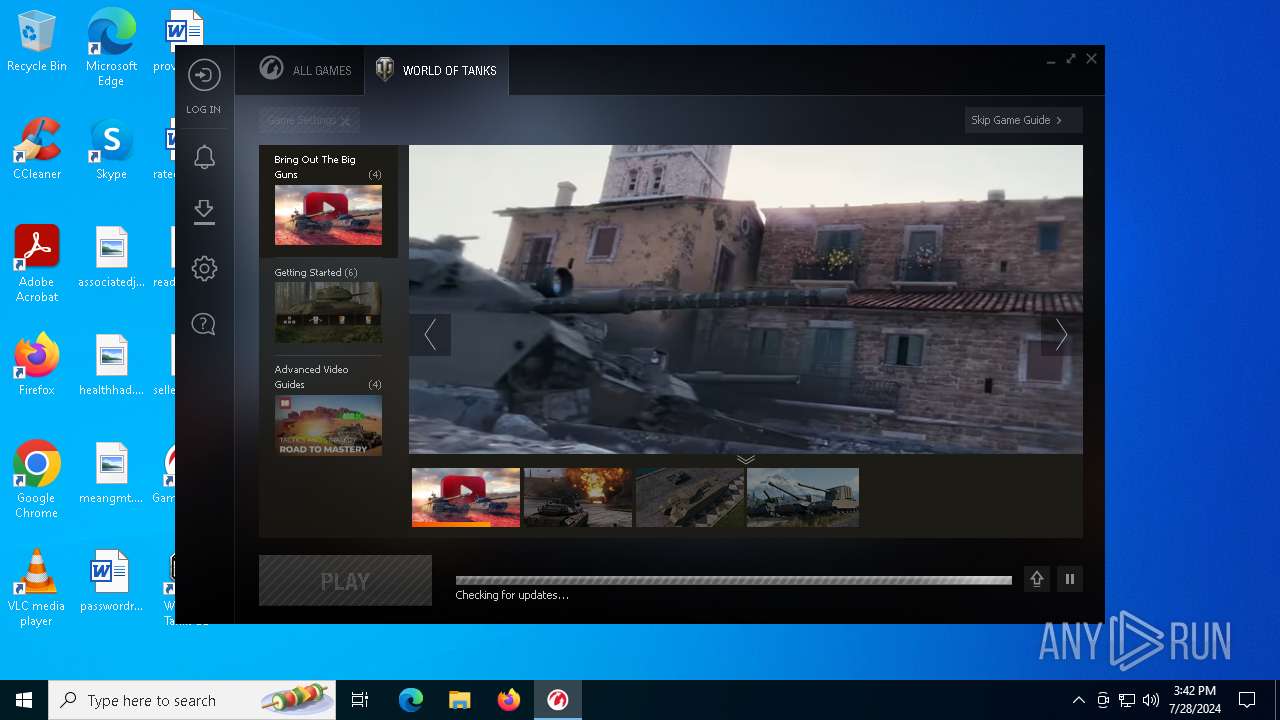Open the taskbar clock and date

point(1195,700)
